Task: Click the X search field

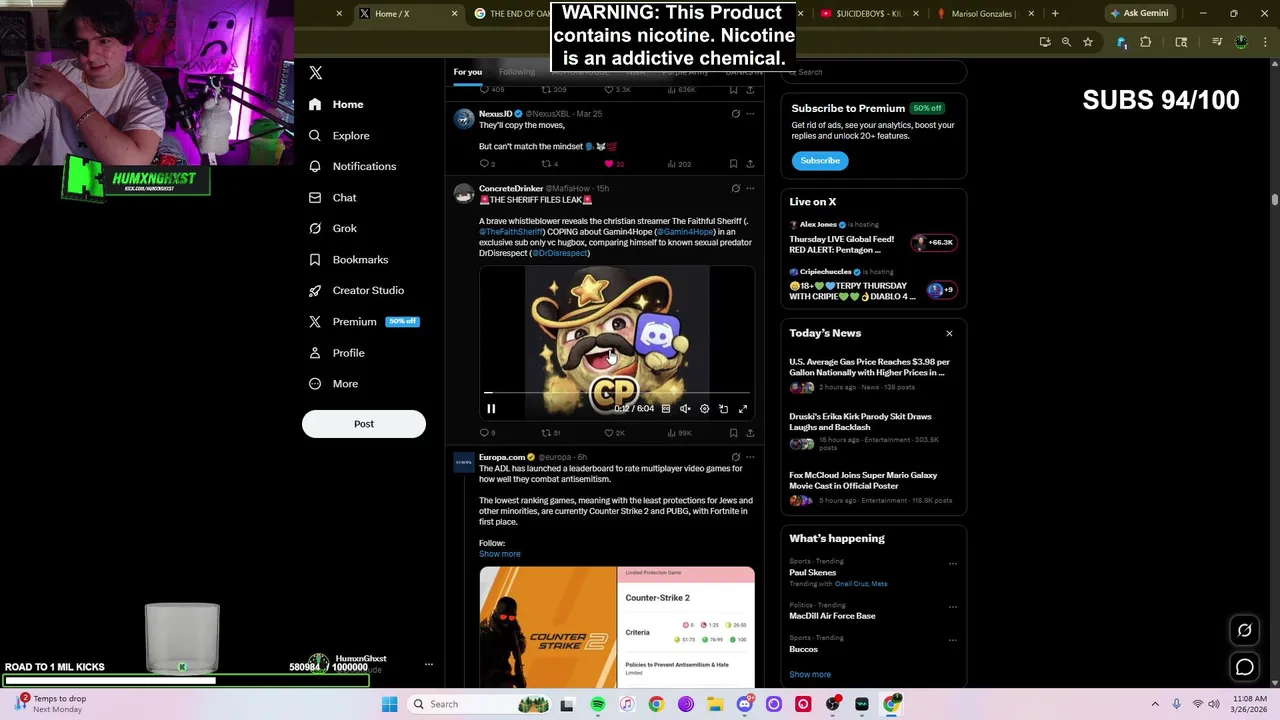Action: pos(875,72)
